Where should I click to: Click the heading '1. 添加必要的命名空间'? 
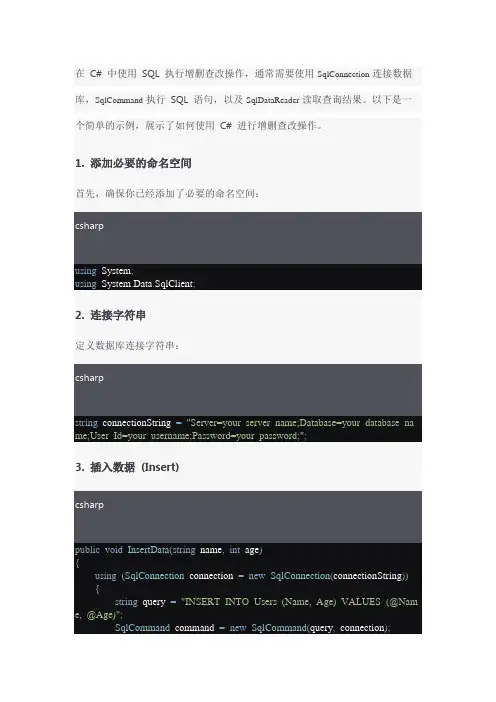coord(133,163)
